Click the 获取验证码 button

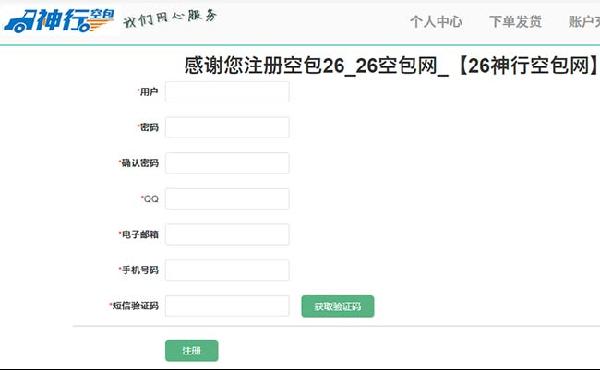coord(338,306)
